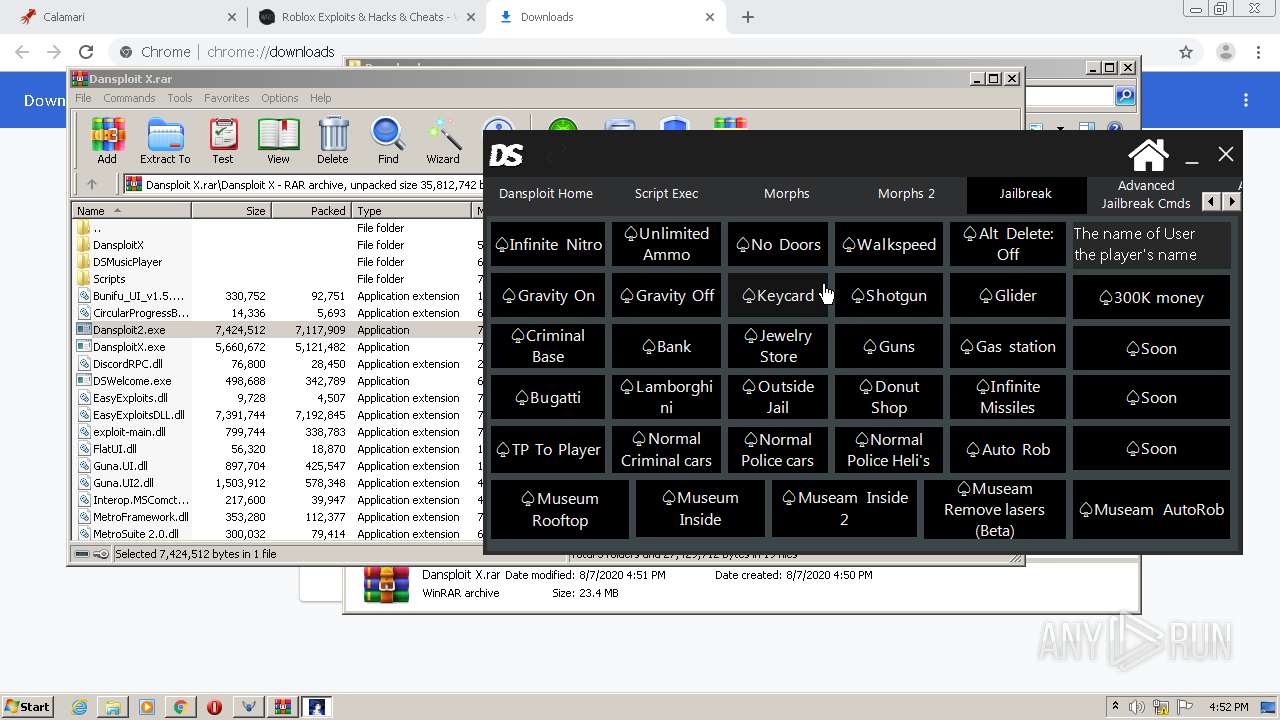Click Opera icon in the taskbar
This screenshot has height=720, width=1280.
214,707
